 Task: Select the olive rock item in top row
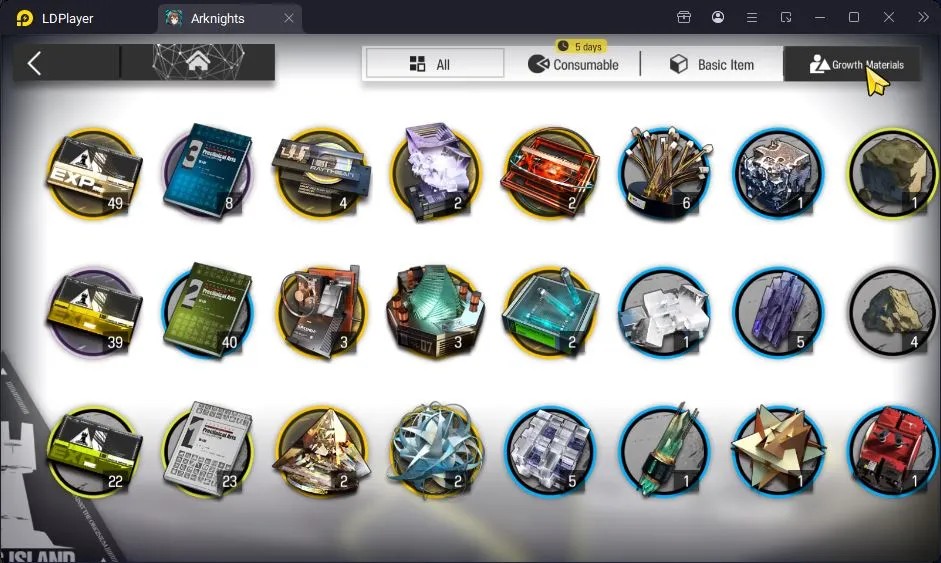893,173
